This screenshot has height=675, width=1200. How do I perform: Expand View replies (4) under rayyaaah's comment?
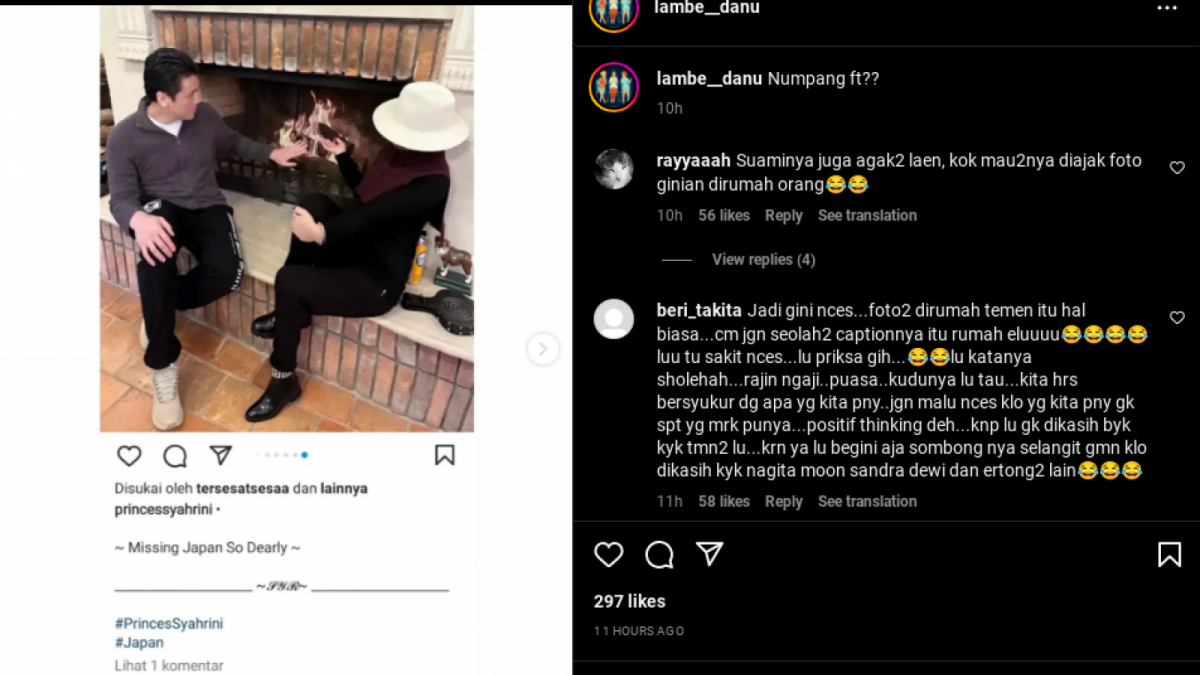pos(763,260)
